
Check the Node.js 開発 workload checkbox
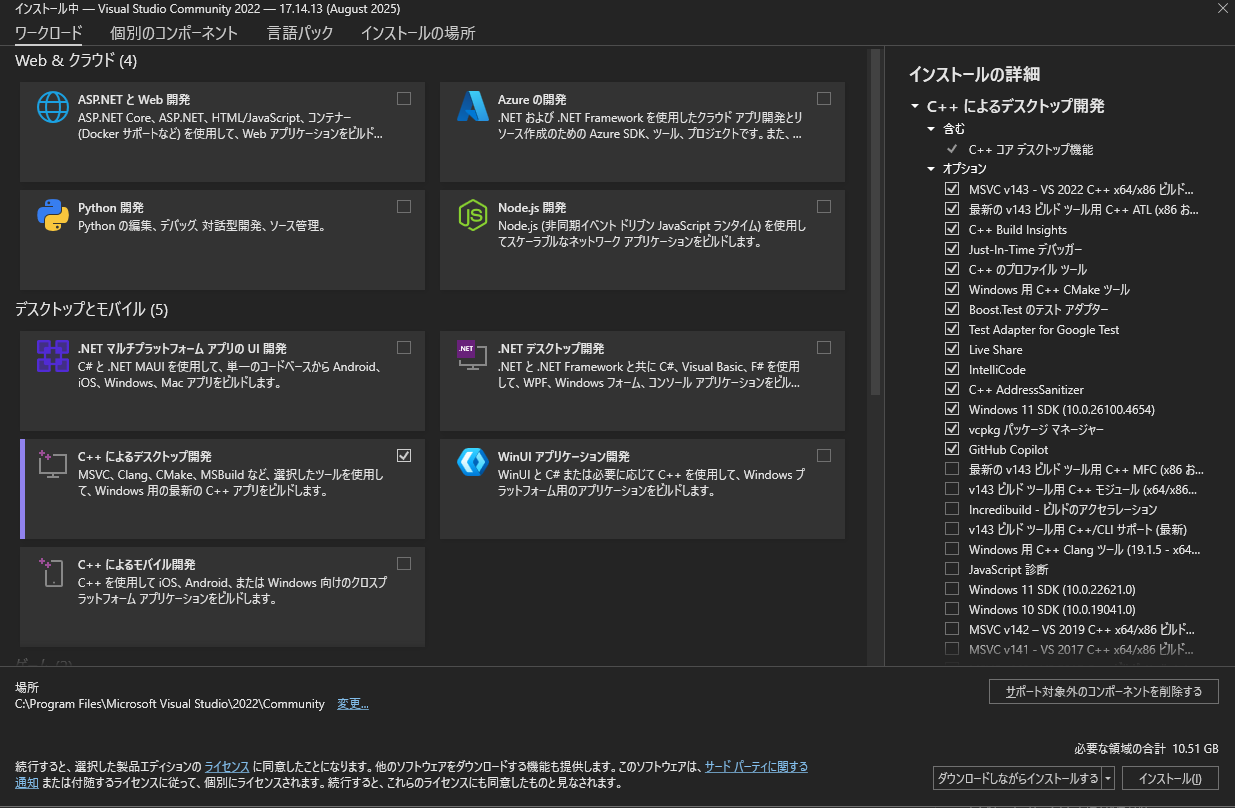[x=824, y=206]
